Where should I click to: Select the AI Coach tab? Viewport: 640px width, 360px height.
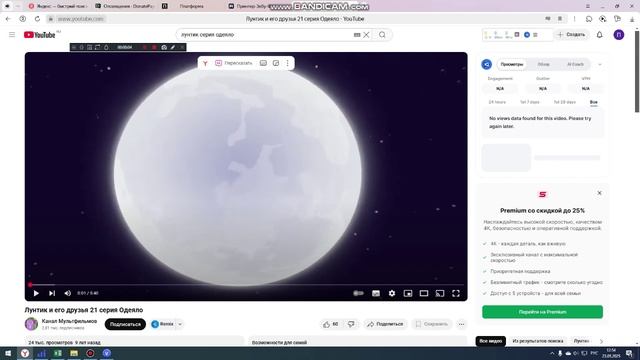575,64
